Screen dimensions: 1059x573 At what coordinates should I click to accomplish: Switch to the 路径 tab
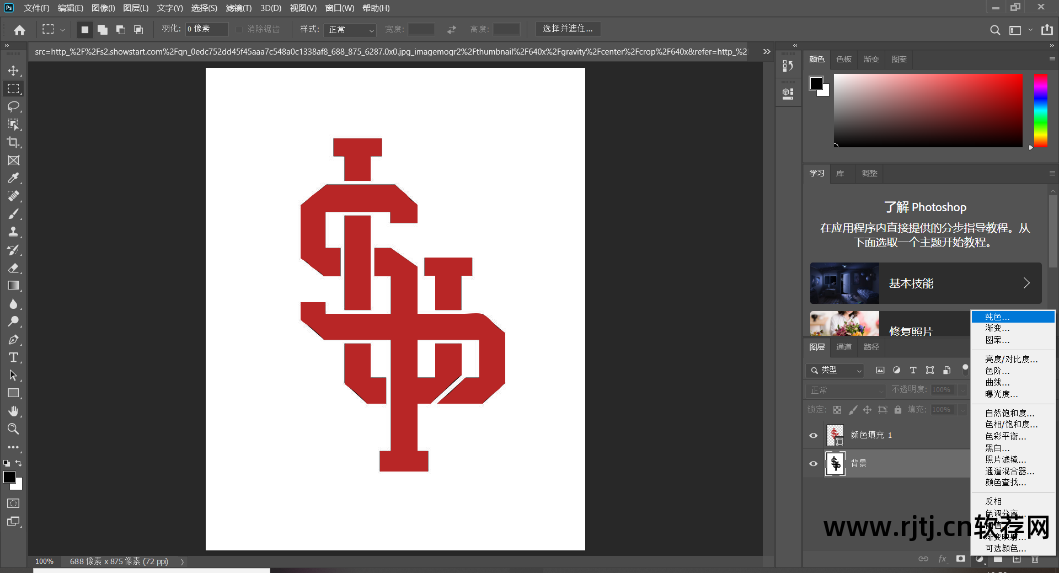[x=871, y=347]
